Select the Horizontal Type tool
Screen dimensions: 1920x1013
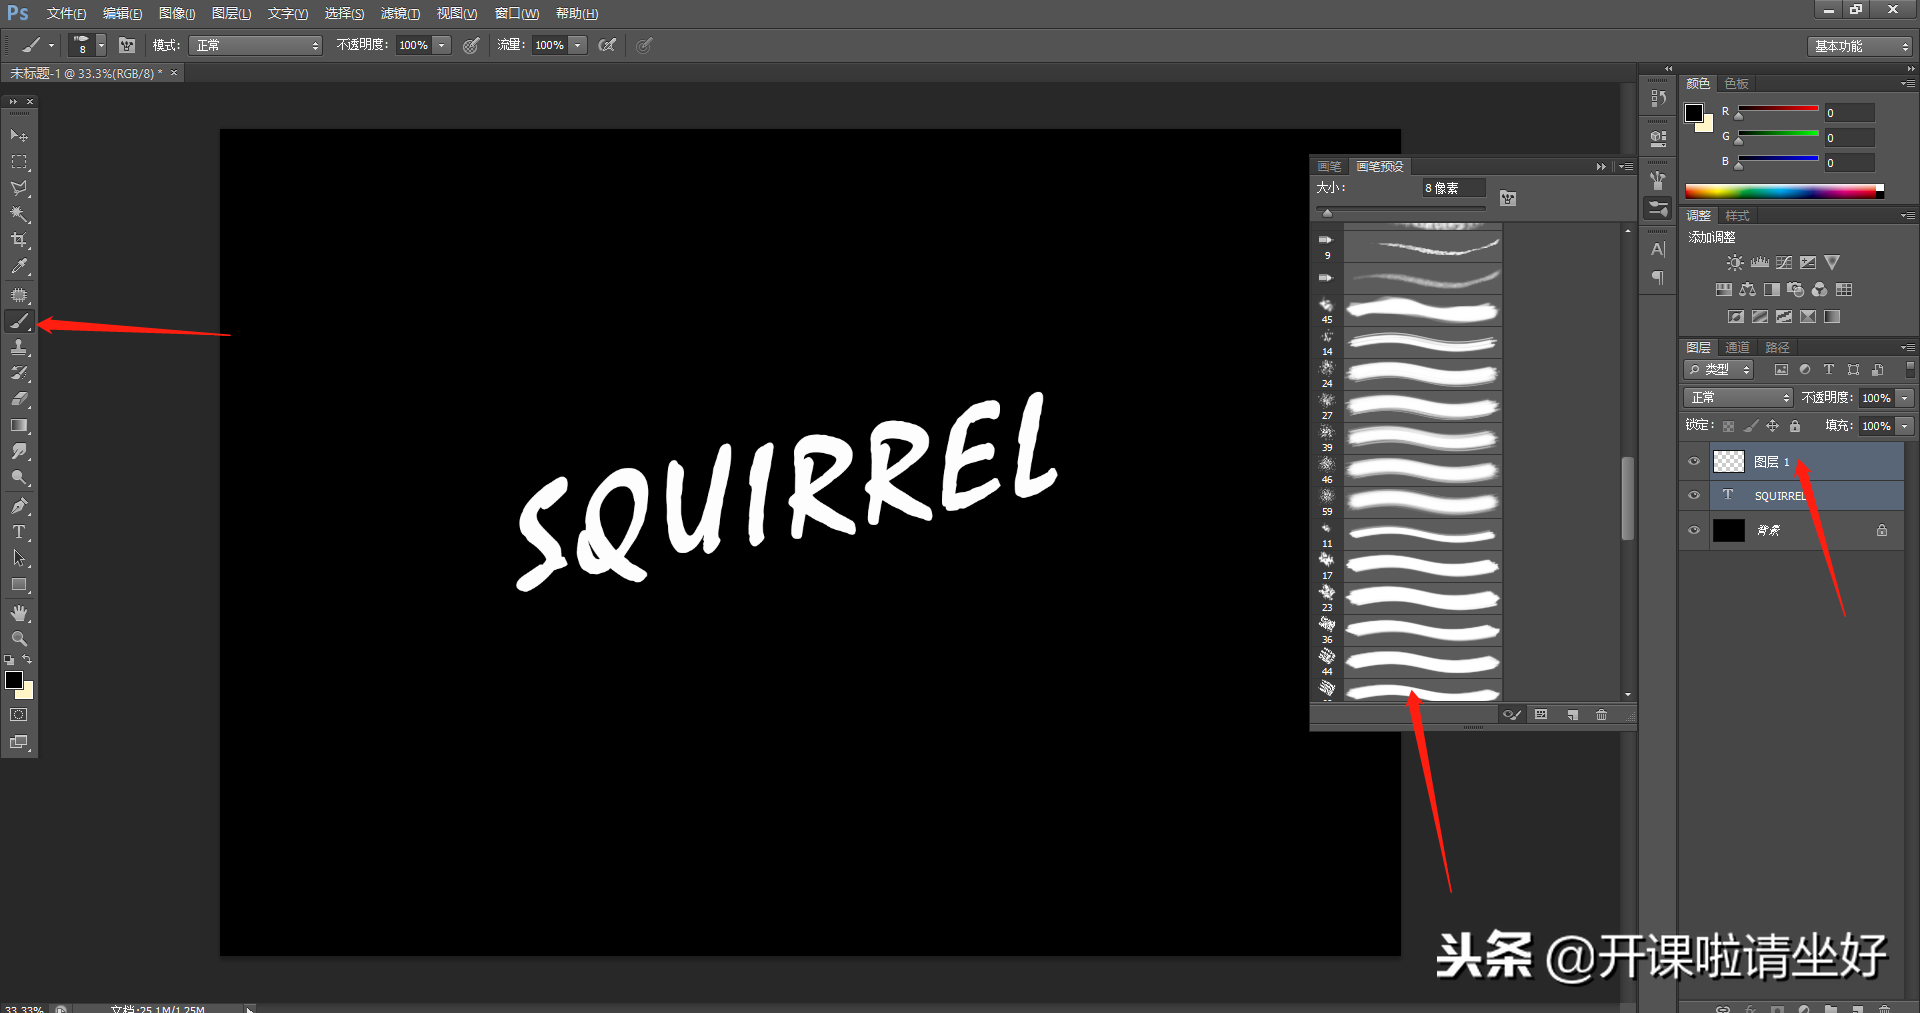[19, 532]
